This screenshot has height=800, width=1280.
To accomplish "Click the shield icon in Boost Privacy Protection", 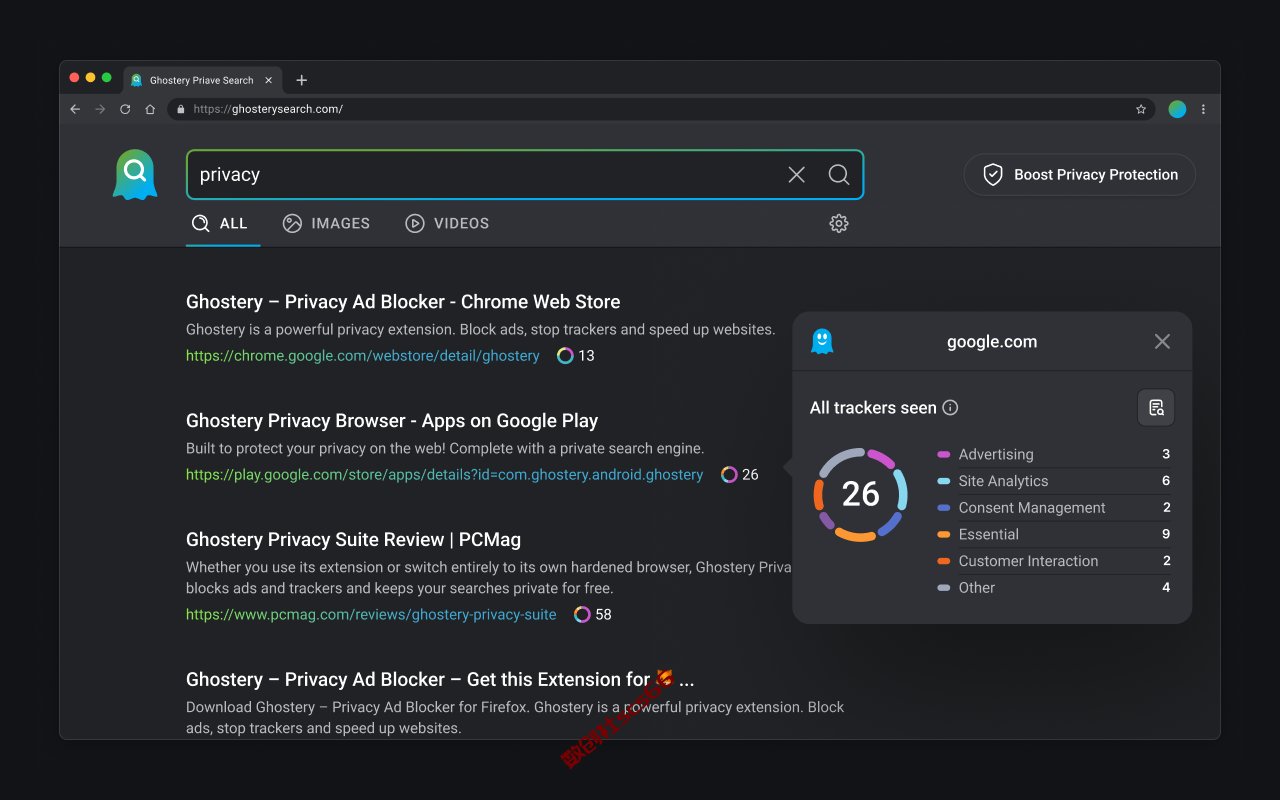I will click(x=993, y=175).
